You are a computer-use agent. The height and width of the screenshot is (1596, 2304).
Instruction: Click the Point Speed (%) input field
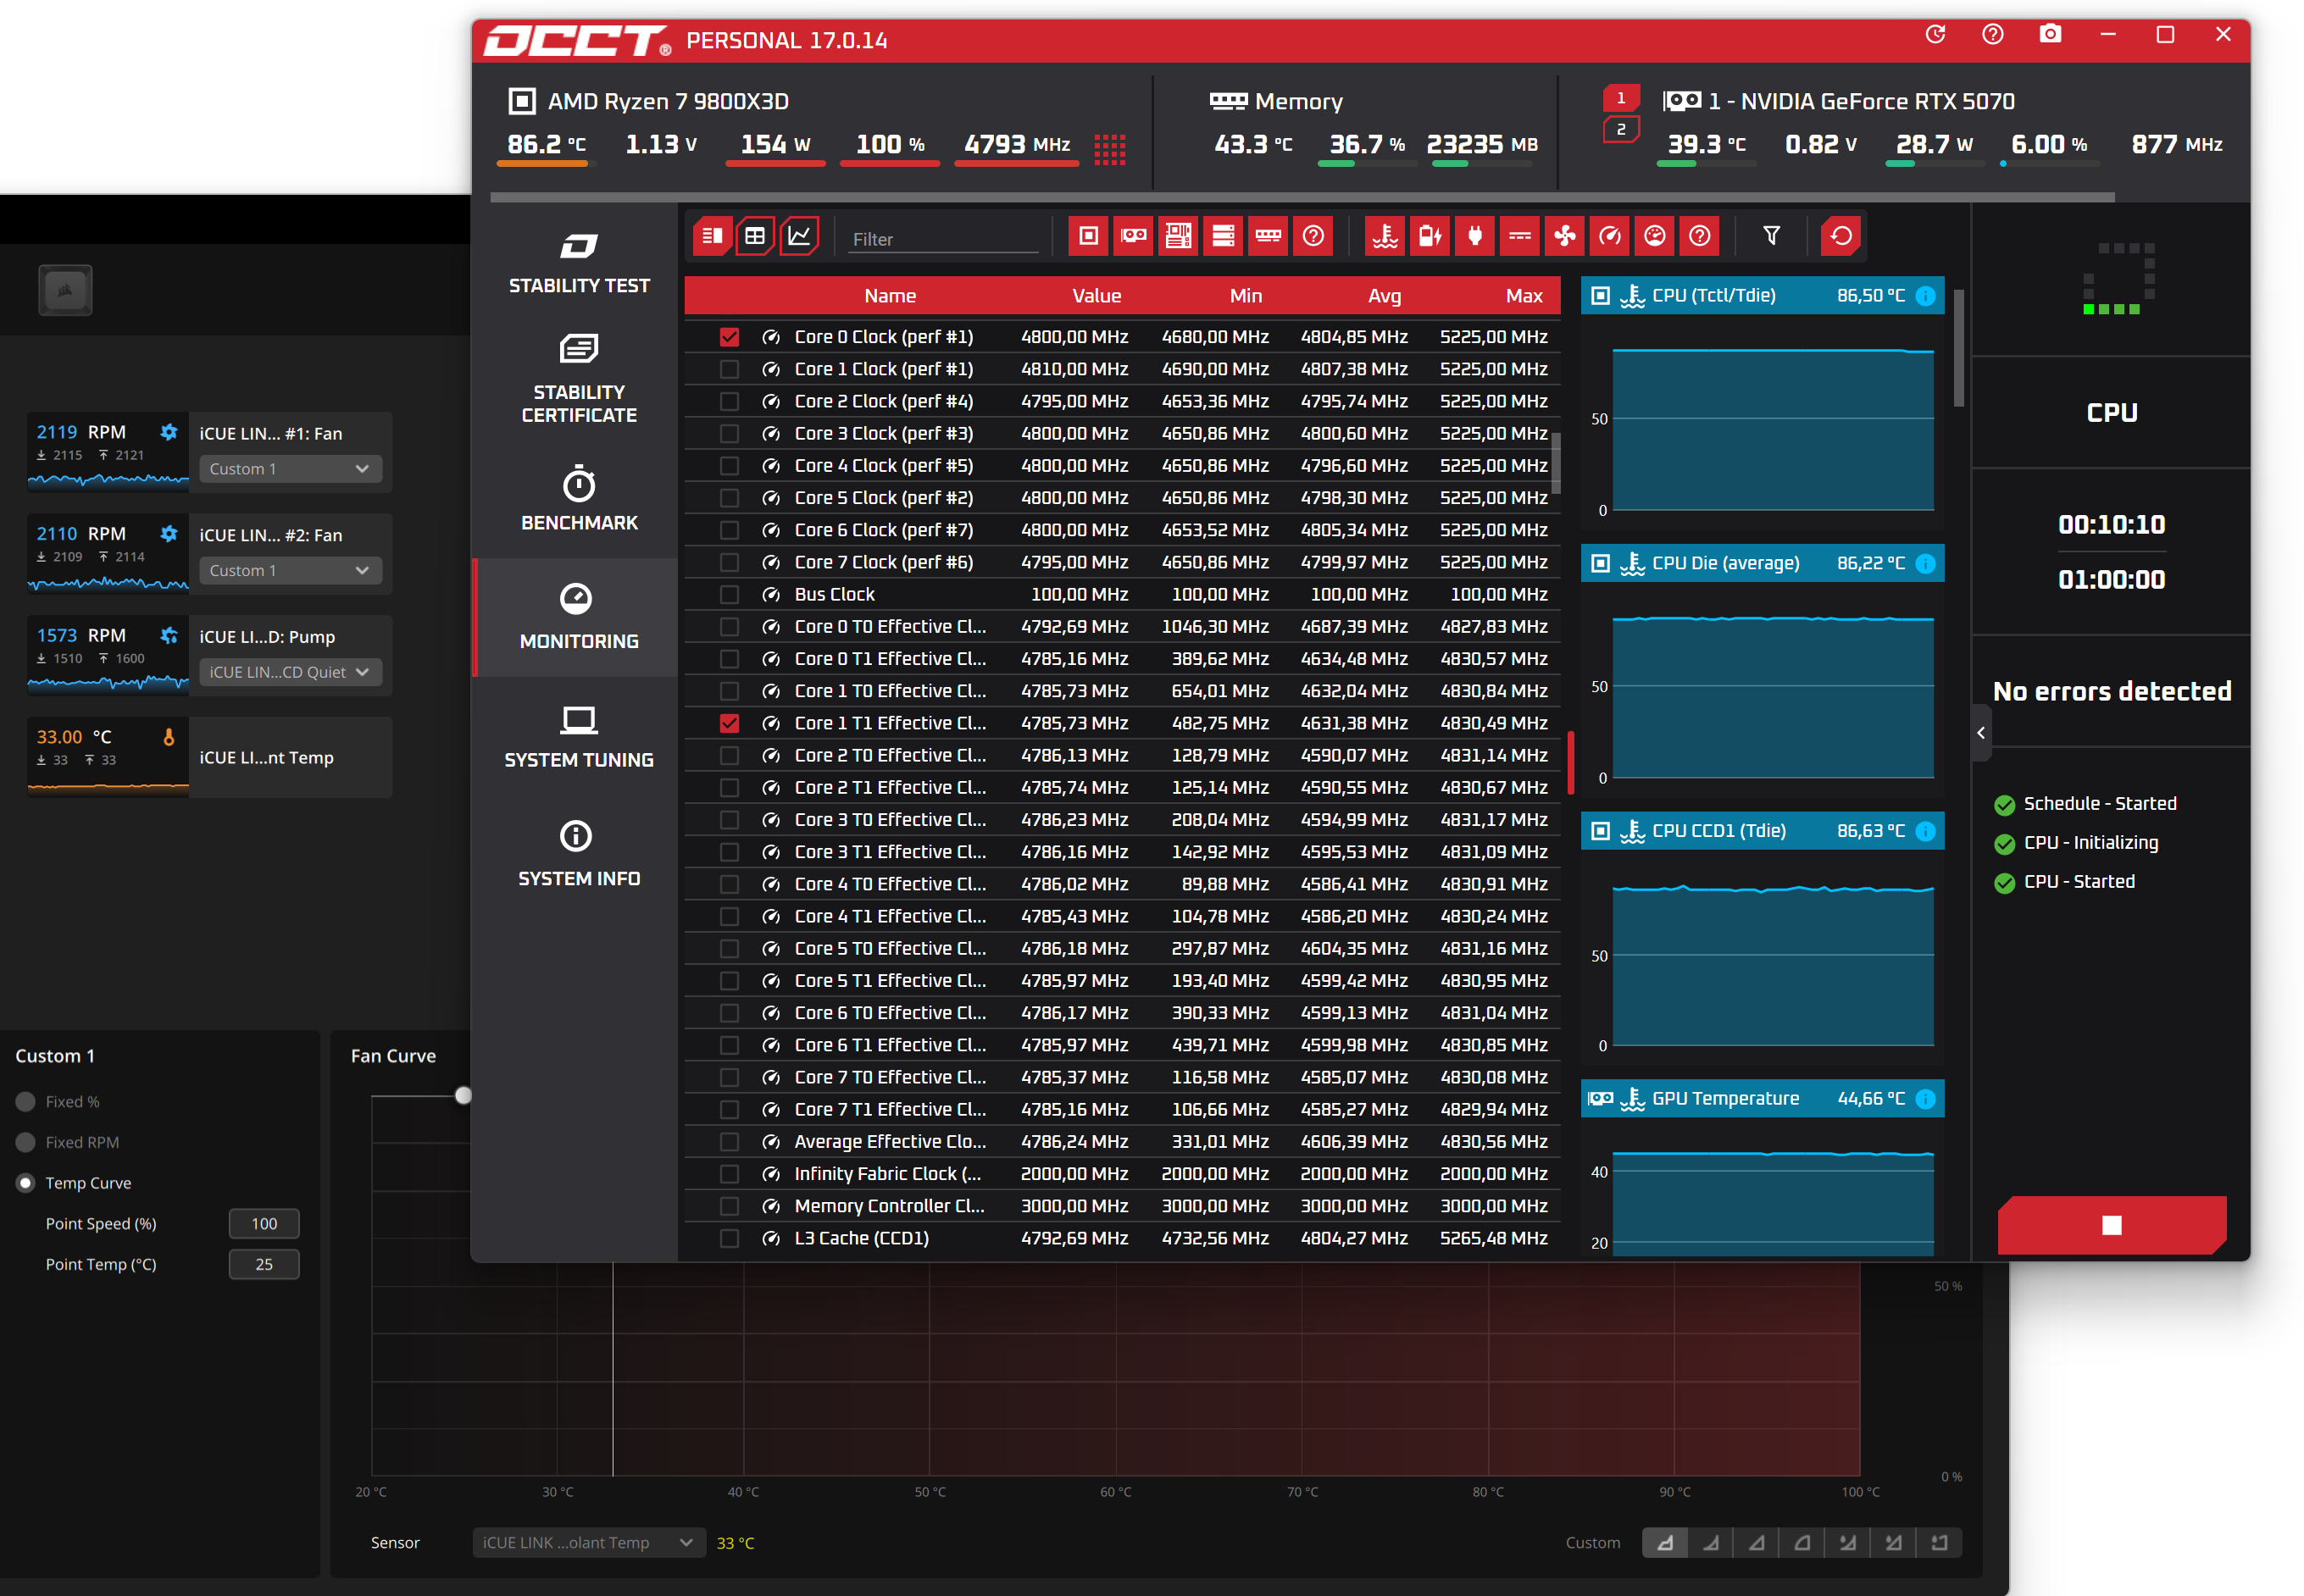coord(264,1224)
